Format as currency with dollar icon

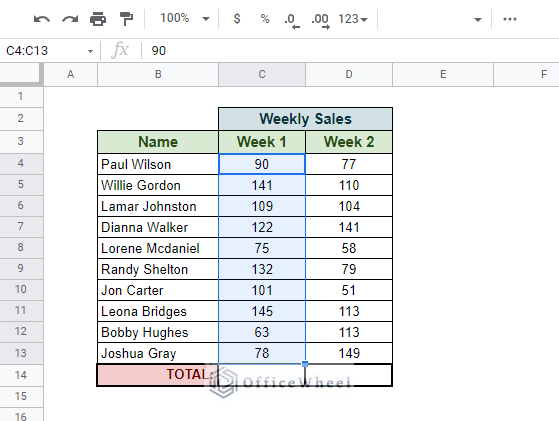click(237, 19)
